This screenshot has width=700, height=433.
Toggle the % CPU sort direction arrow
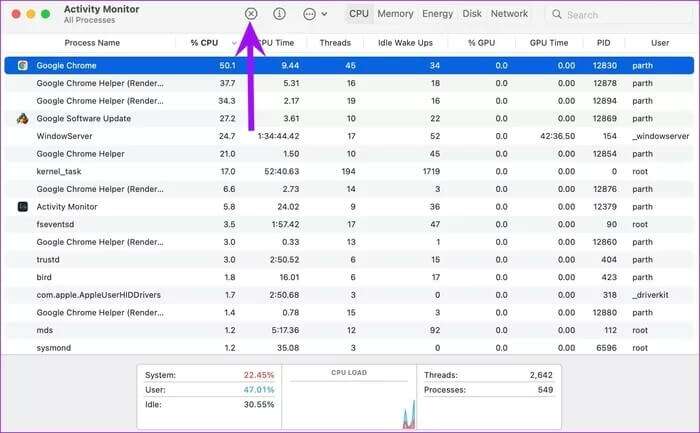pyautogui.click(x=234, y=43)
